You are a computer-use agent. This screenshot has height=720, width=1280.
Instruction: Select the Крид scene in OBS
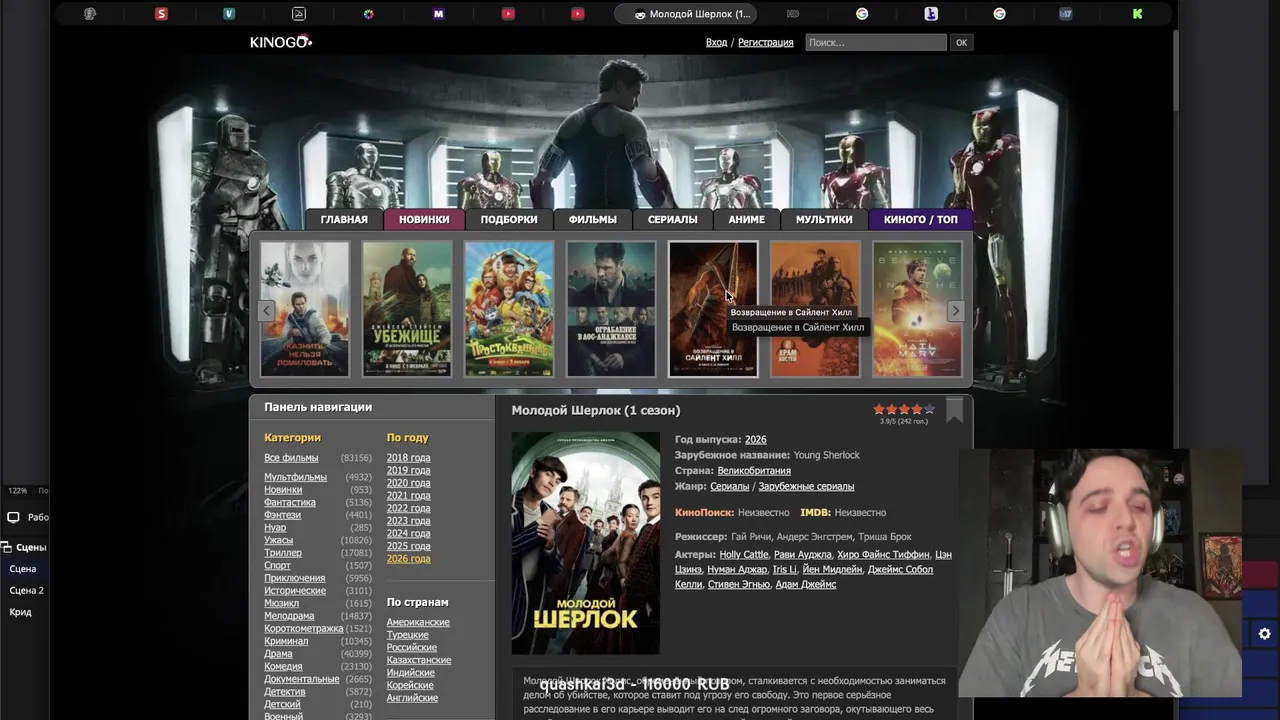click(20, 612)
